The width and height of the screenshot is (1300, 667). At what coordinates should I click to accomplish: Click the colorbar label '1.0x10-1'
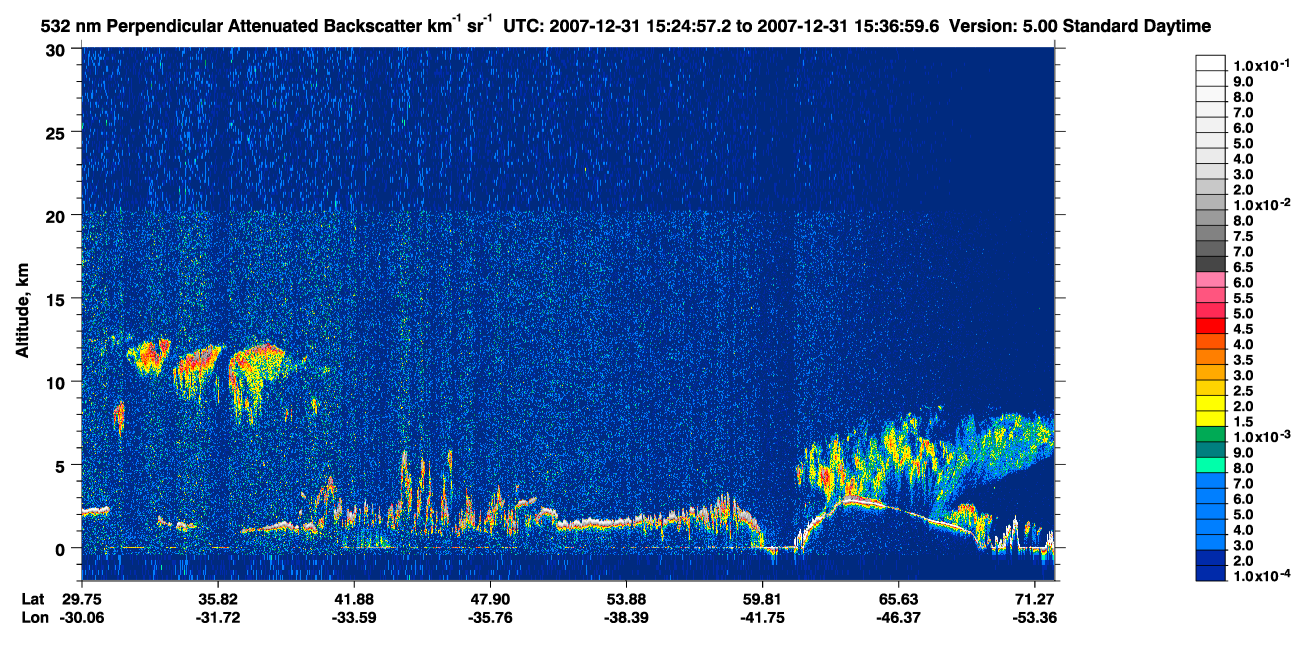point(1261,64)
